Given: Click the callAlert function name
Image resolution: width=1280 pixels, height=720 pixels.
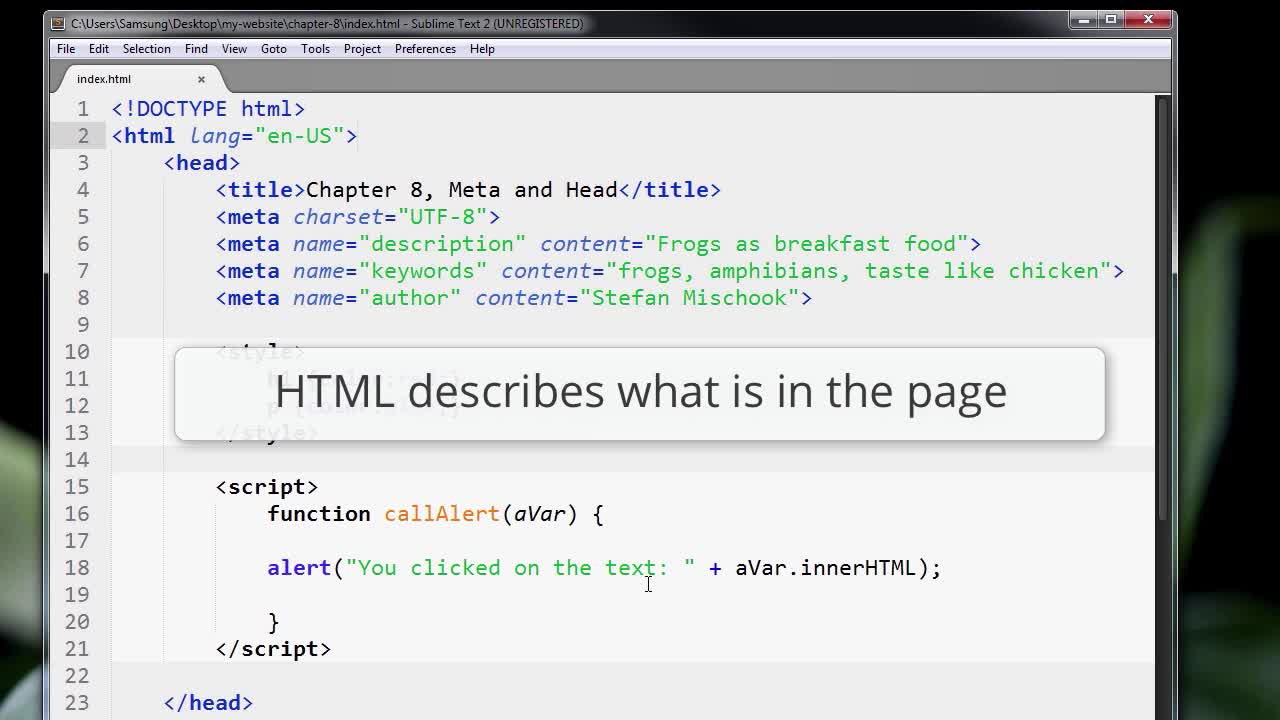Looking at the screenshot, I should [x=442, y=514].
